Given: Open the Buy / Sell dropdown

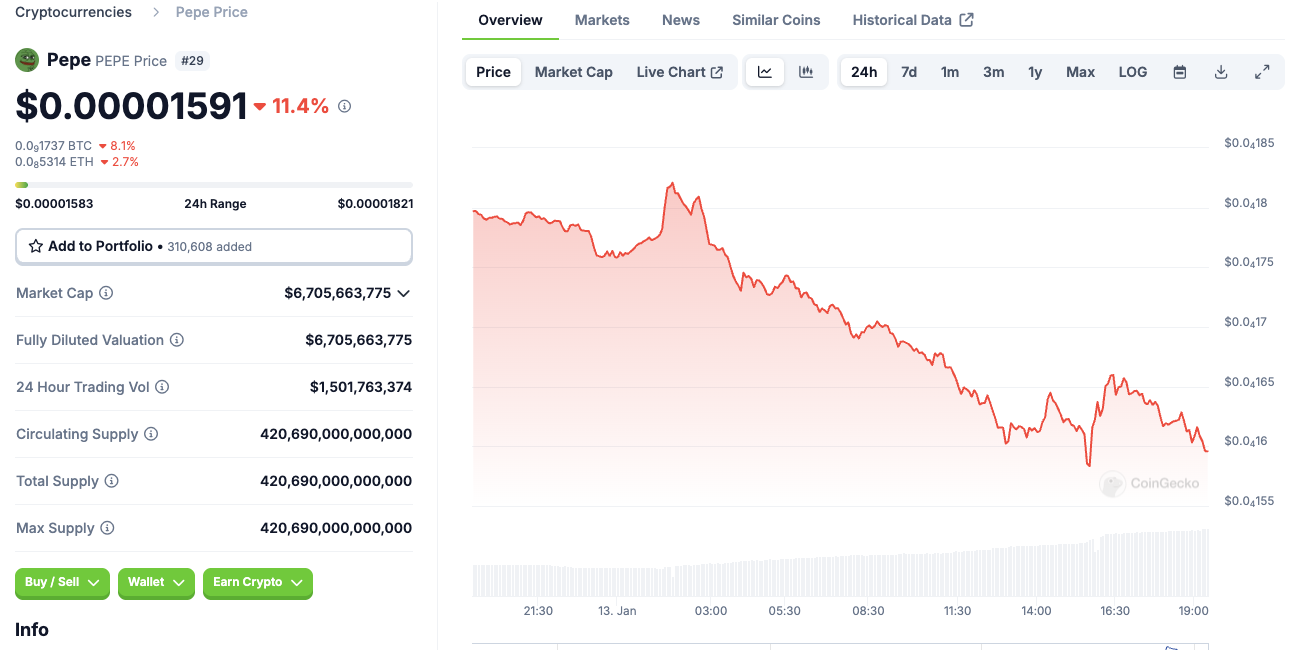Looking at the screenshot, I should pos(62,582).
